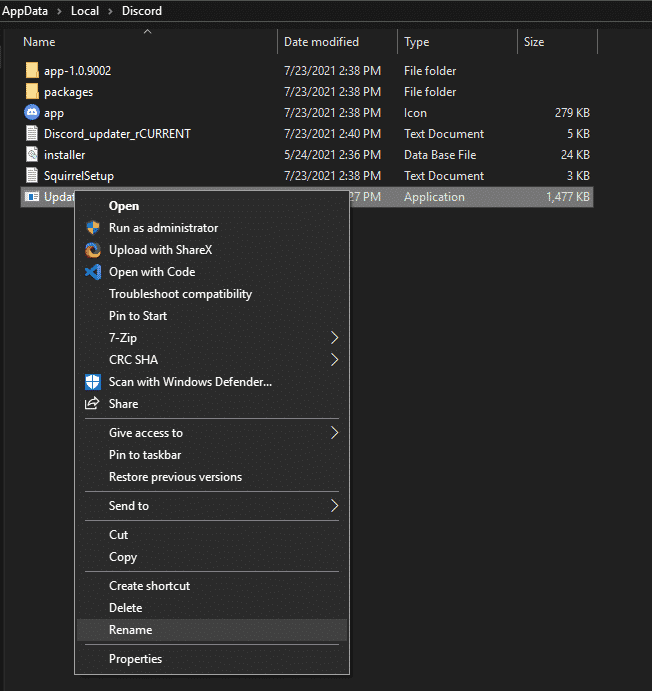
Task: Click the Update application file icon
Action: 32,197
